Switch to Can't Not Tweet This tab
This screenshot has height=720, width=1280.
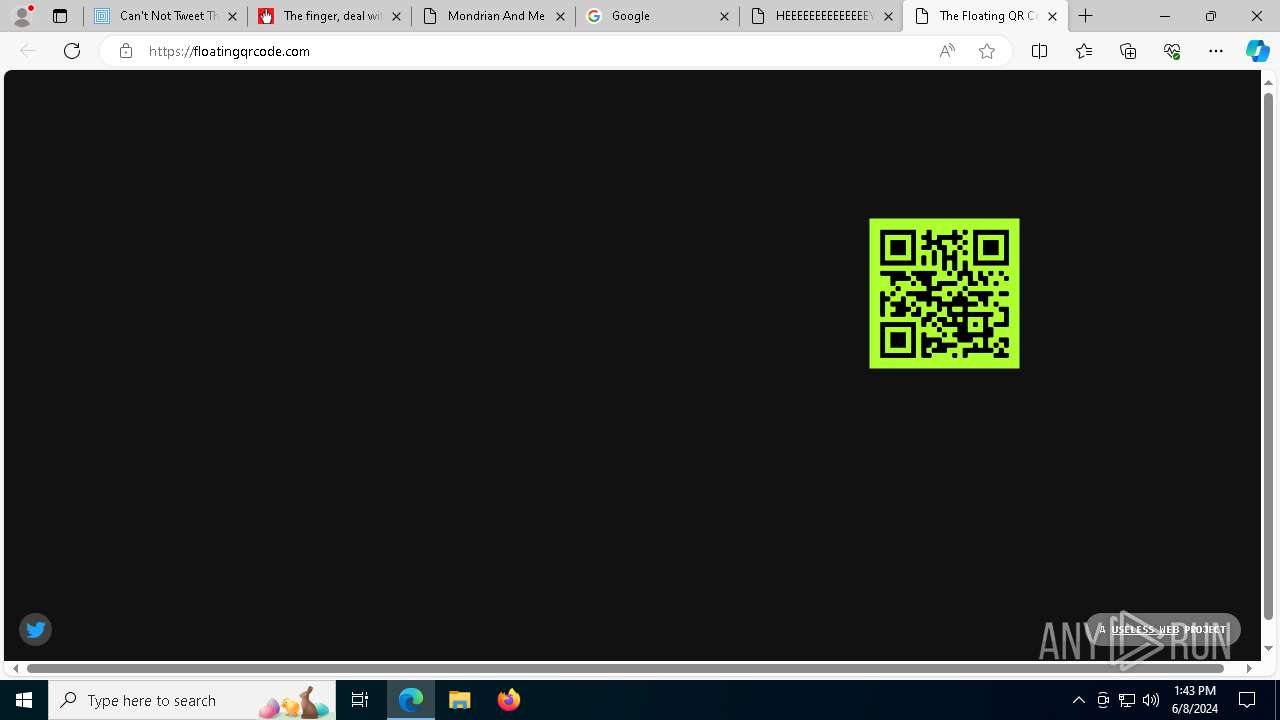tap(165, 16)
